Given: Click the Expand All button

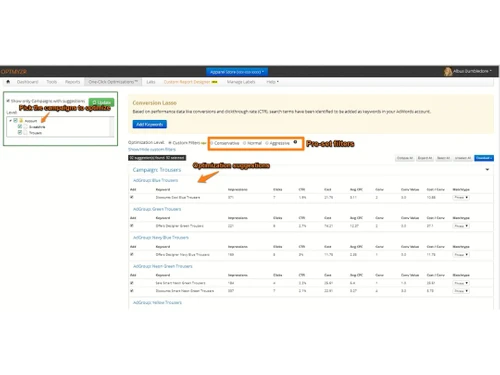Looking at the screenshot, I should (425, 158).
